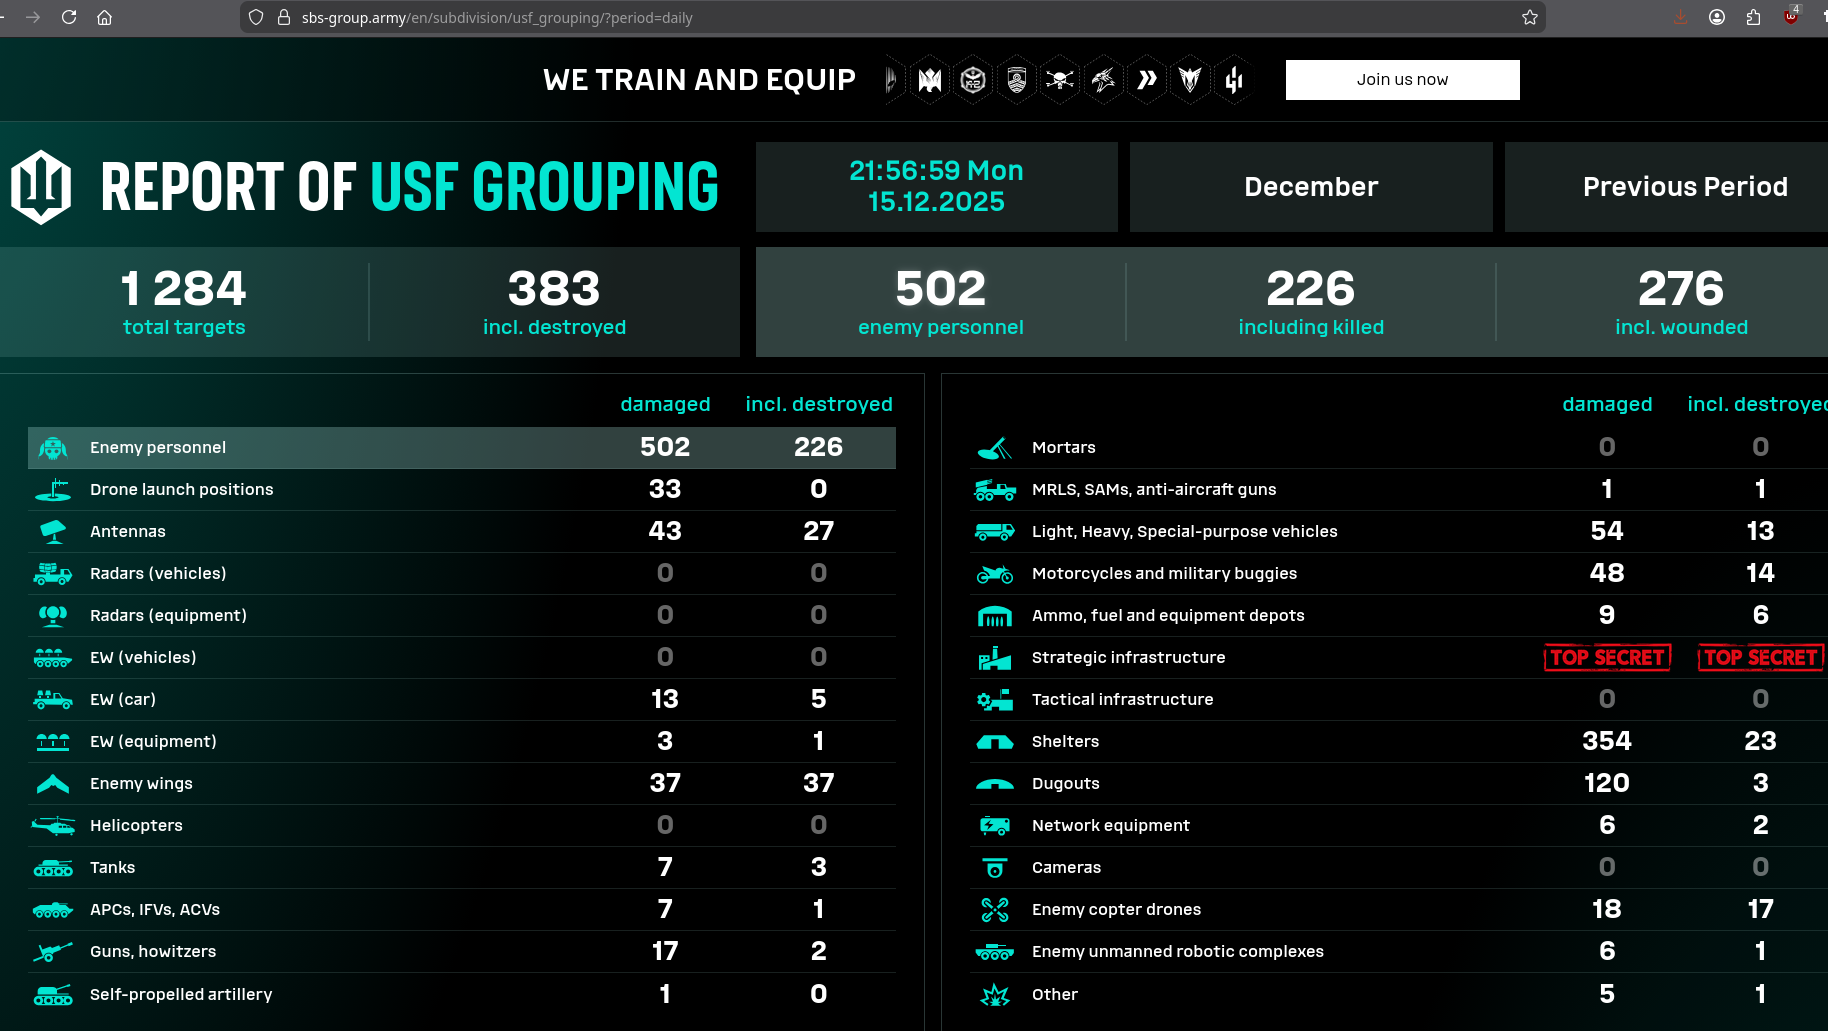Click the USF Grouping hexagon logo
This screenshot has height=1031, width=1828.
pyautogui.click(x=41, y=187)
